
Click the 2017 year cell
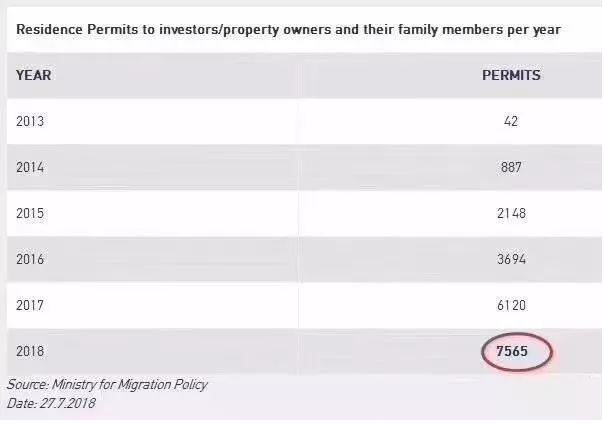[x=30, y=305]
